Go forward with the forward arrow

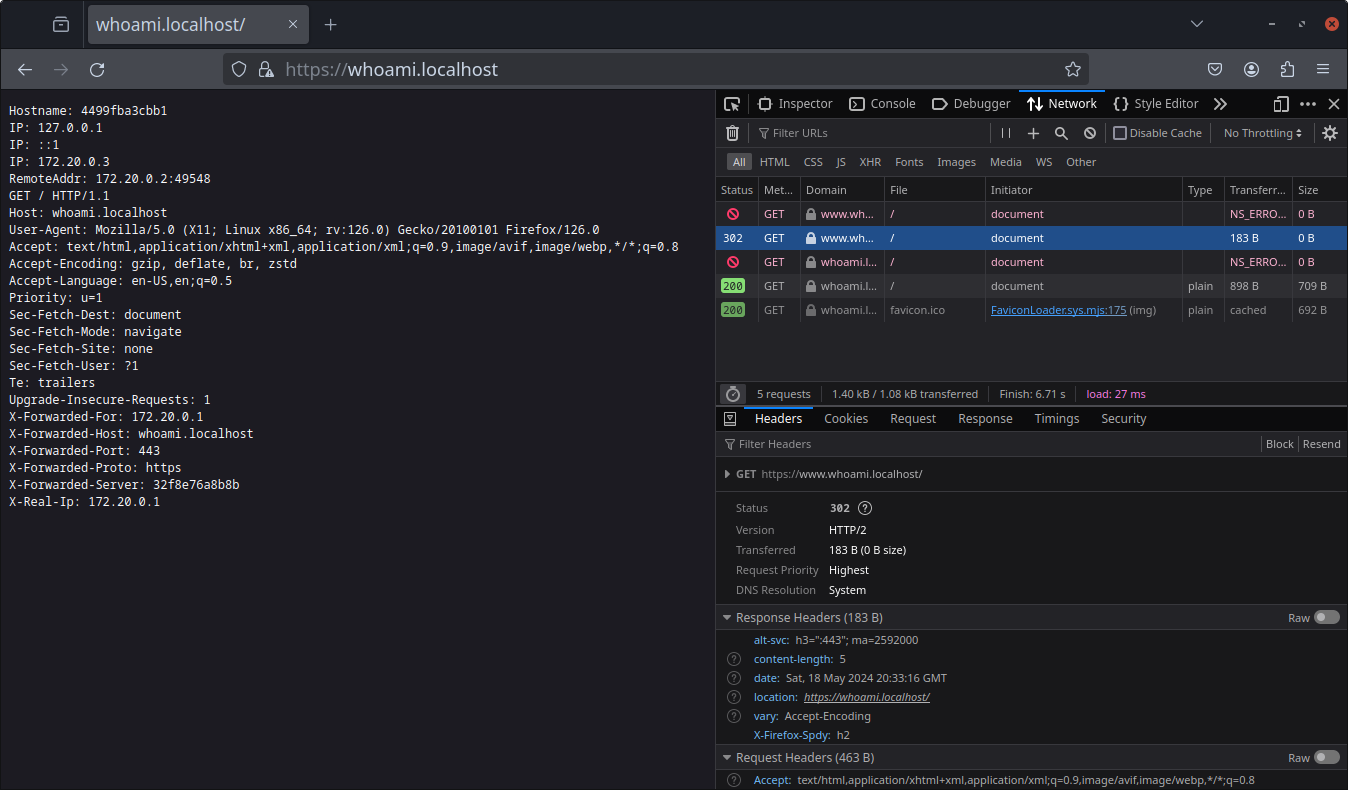pos(61,69)
